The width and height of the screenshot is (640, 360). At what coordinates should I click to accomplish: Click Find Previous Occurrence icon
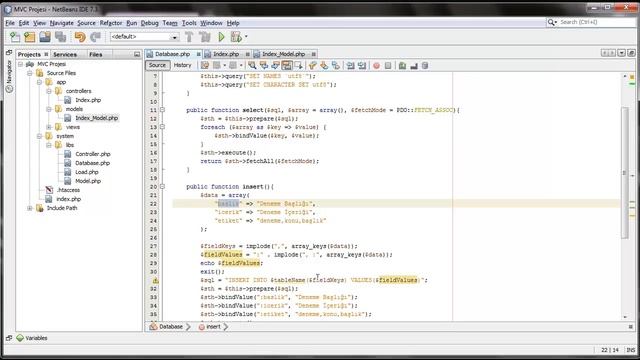click(264, 65)
